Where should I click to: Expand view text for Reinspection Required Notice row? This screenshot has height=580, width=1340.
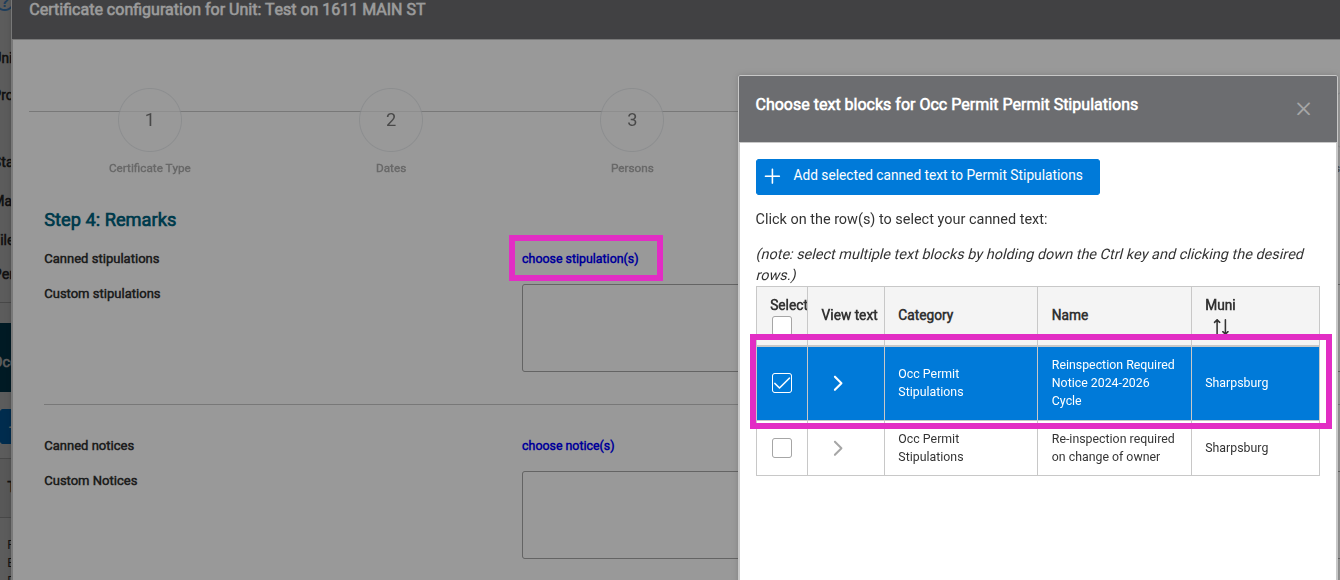(x=838, y=383)
